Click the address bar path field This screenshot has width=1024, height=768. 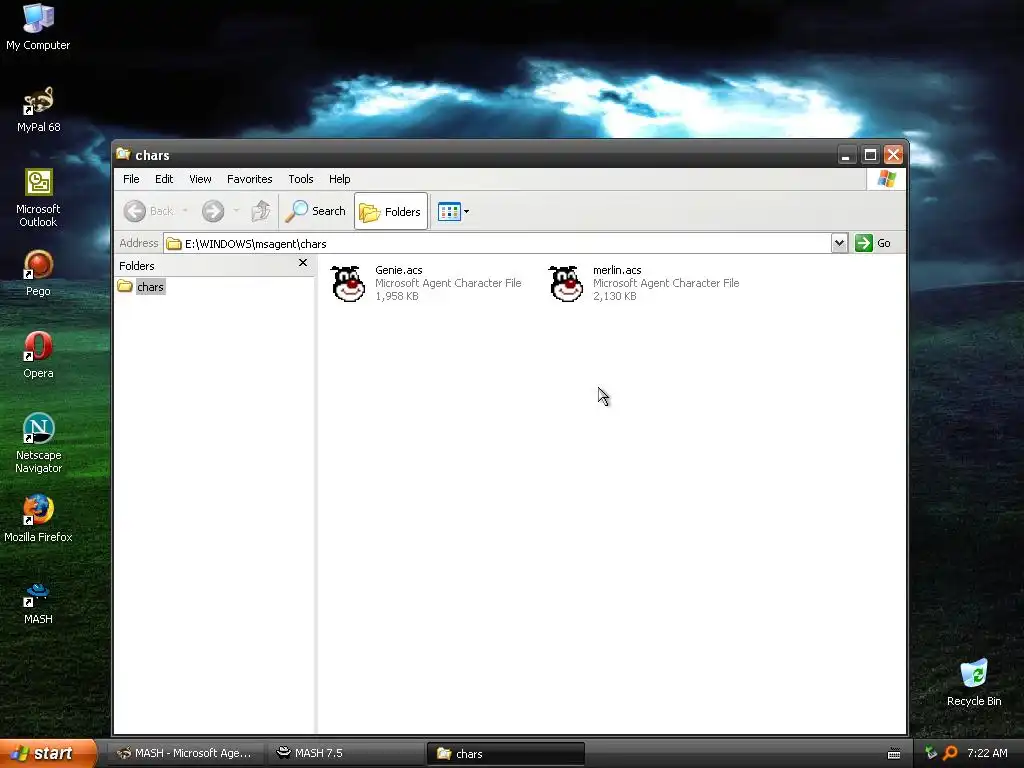pyautogui.click(x=497, y=244)
